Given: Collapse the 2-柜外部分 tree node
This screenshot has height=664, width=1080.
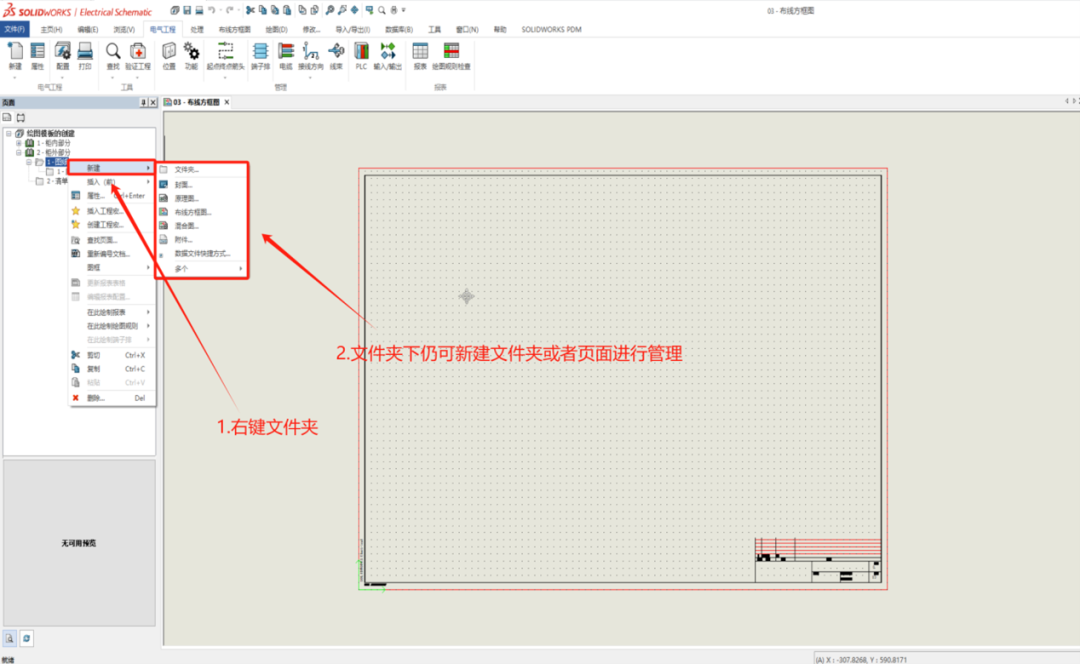Looking at the screenshot, I should tap(18, 151).
